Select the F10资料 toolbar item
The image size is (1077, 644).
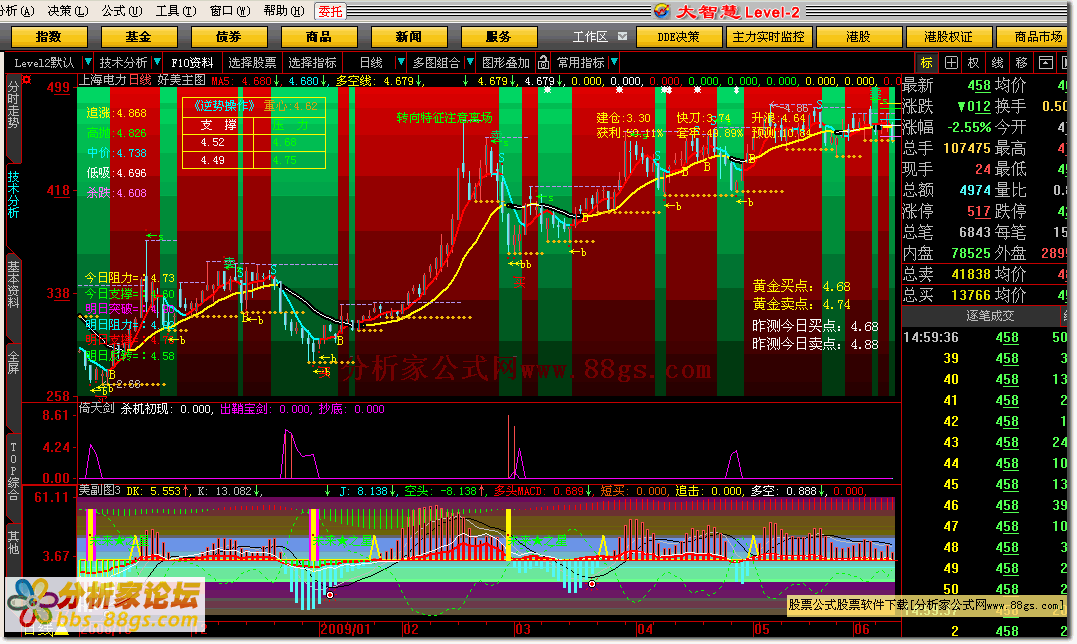192,62
